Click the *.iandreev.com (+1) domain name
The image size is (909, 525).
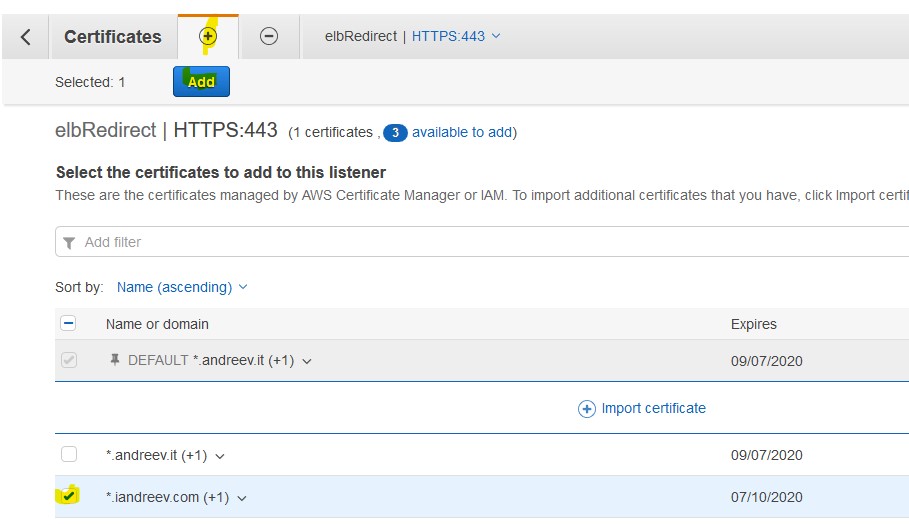point(168,497)
